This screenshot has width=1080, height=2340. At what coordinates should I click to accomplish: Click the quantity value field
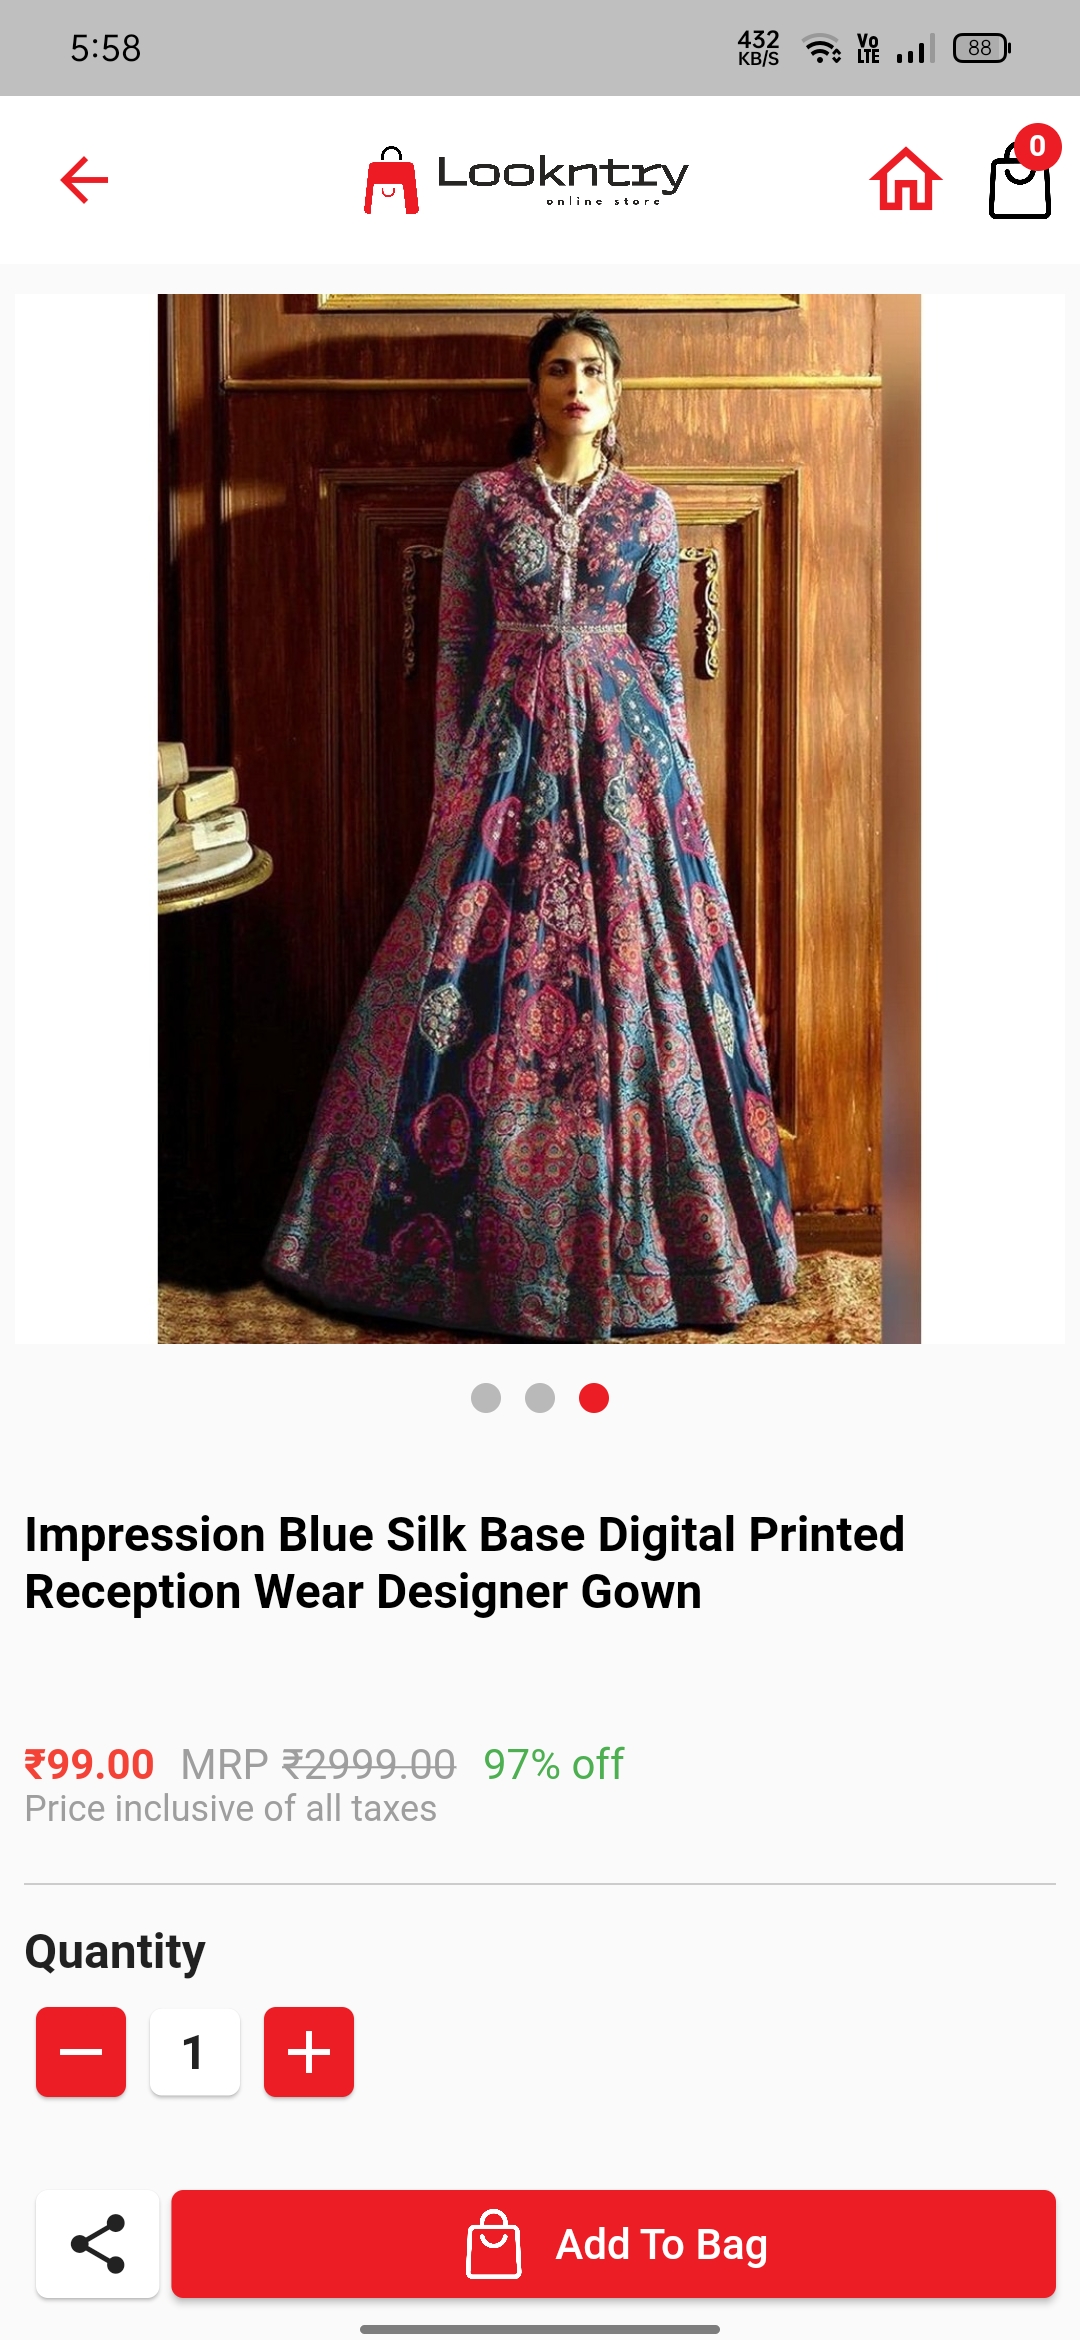click(195, 2051)
